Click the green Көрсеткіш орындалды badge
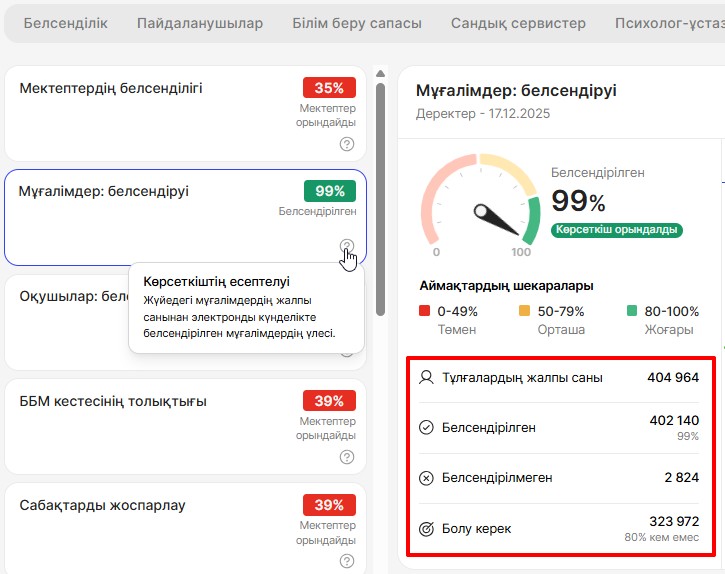 click(x=616, y=230)
